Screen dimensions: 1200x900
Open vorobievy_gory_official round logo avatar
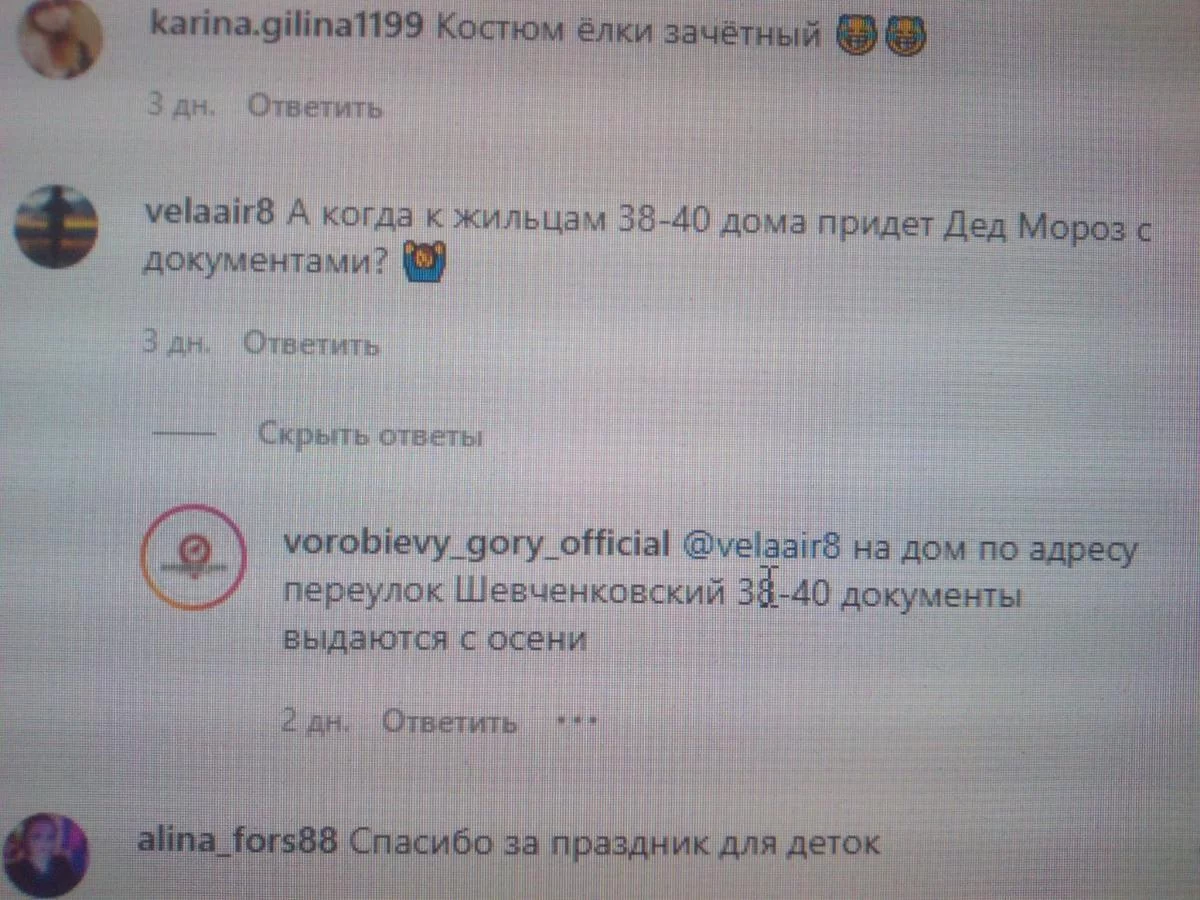[x=195, y=557]
